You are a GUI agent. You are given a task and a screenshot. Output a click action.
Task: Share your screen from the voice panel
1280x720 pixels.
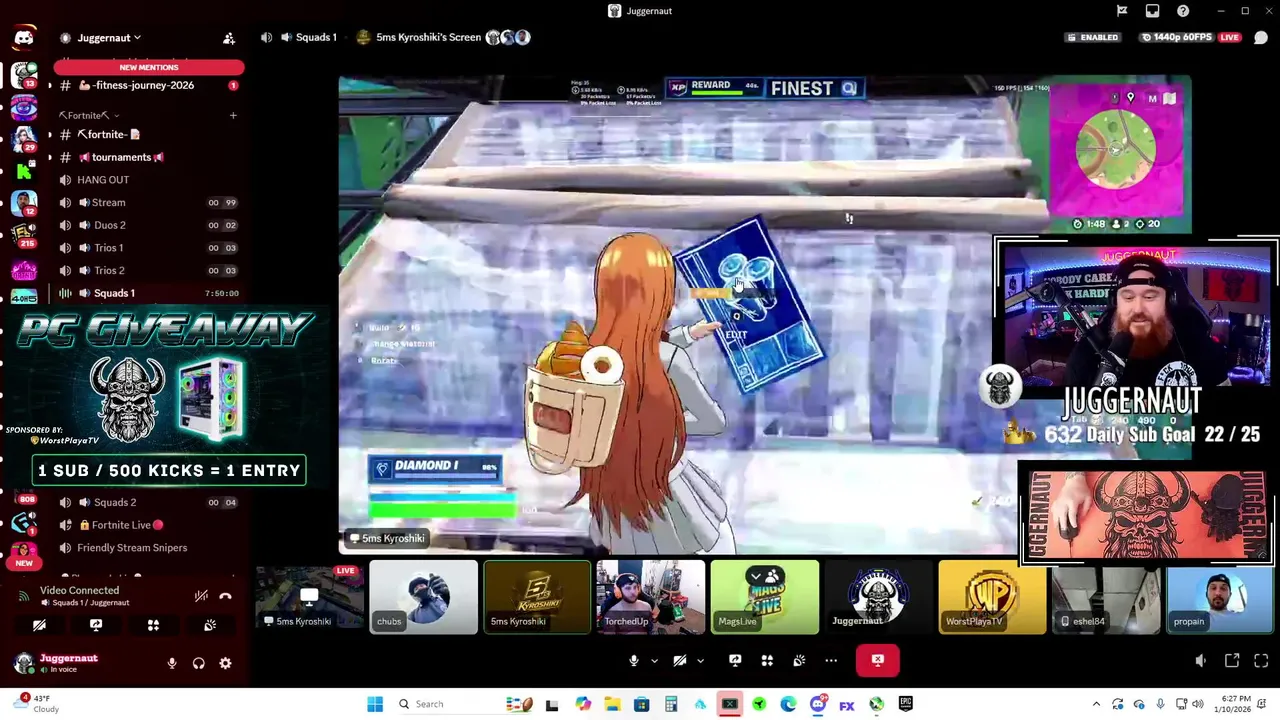96,625
